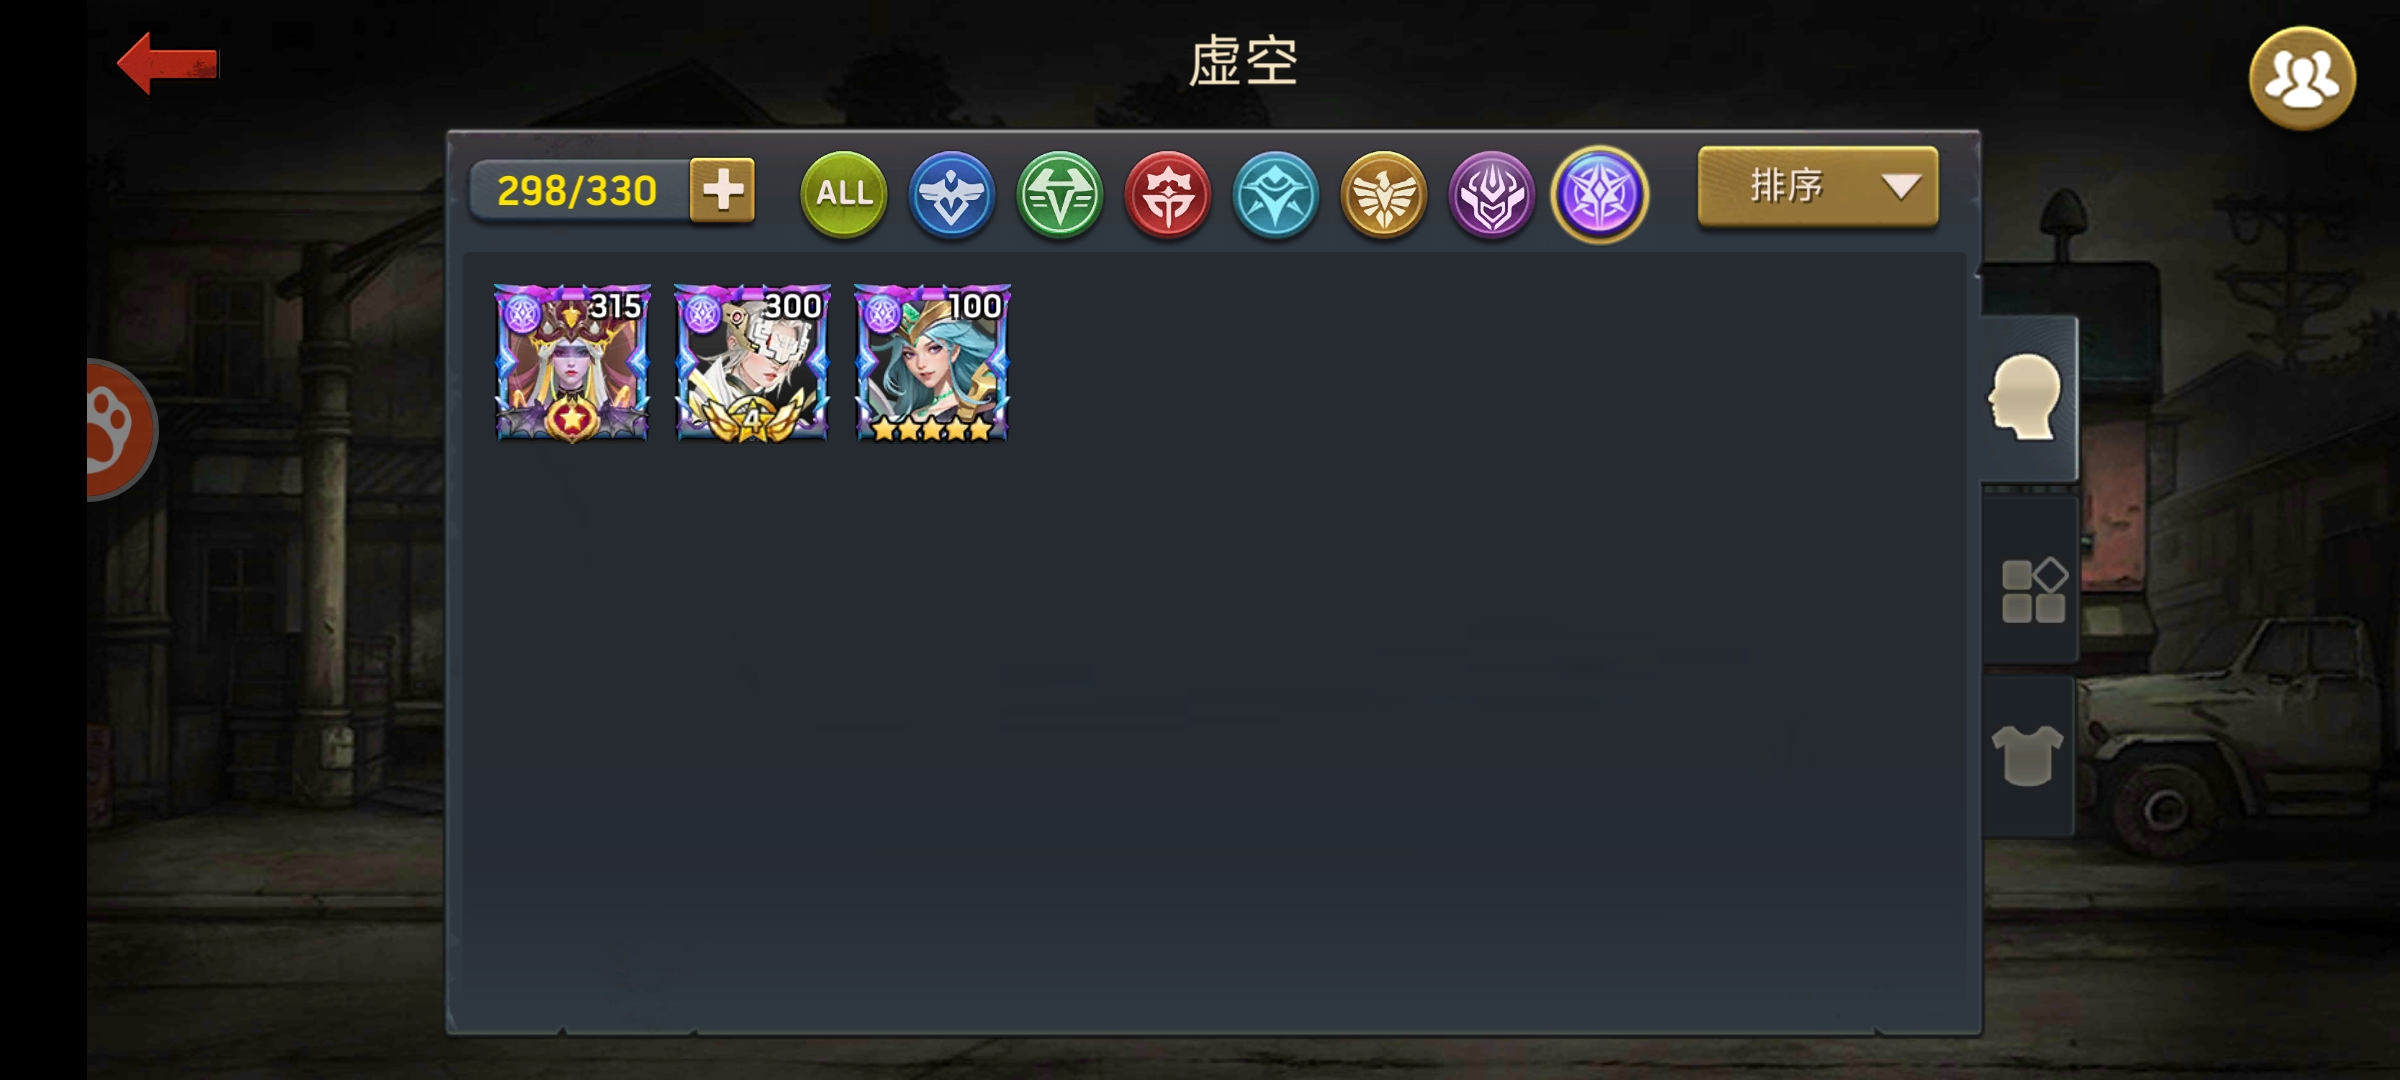Filter heroes by green faction emblem

click(x=1059, y=194)
